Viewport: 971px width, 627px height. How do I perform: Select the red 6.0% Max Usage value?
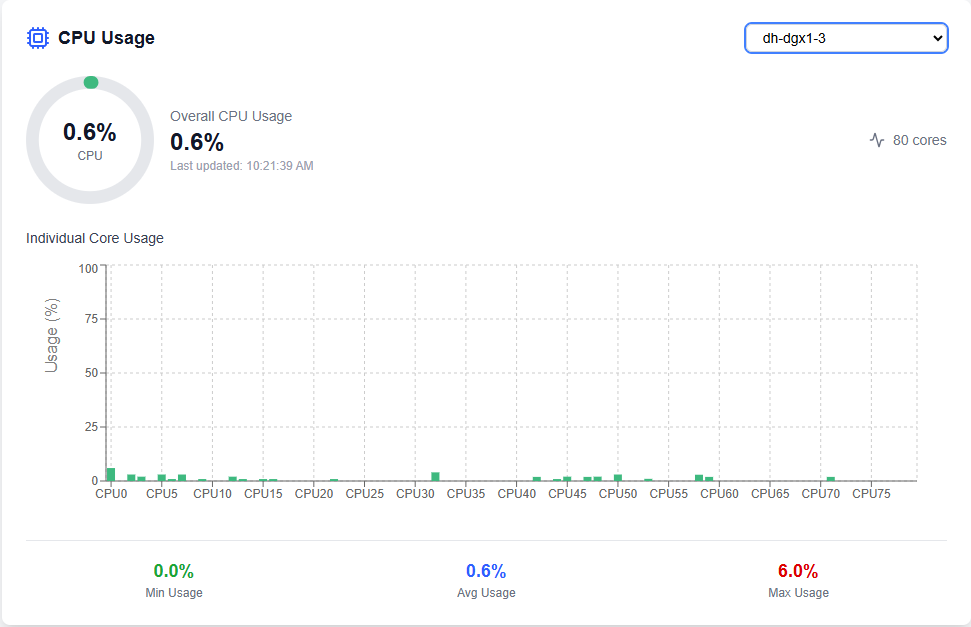798,571
